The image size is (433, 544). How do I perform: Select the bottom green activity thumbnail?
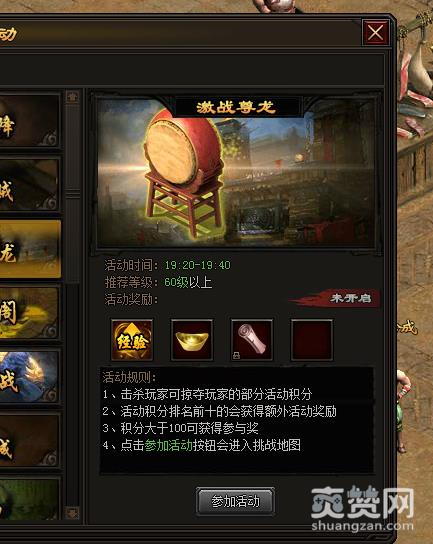(29, 499)
